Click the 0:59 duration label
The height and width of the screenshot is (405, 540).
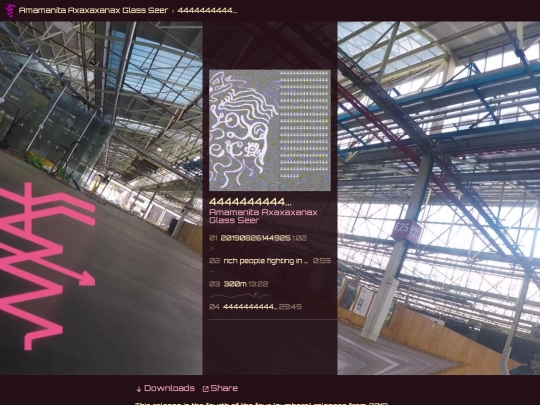[322, 261]
